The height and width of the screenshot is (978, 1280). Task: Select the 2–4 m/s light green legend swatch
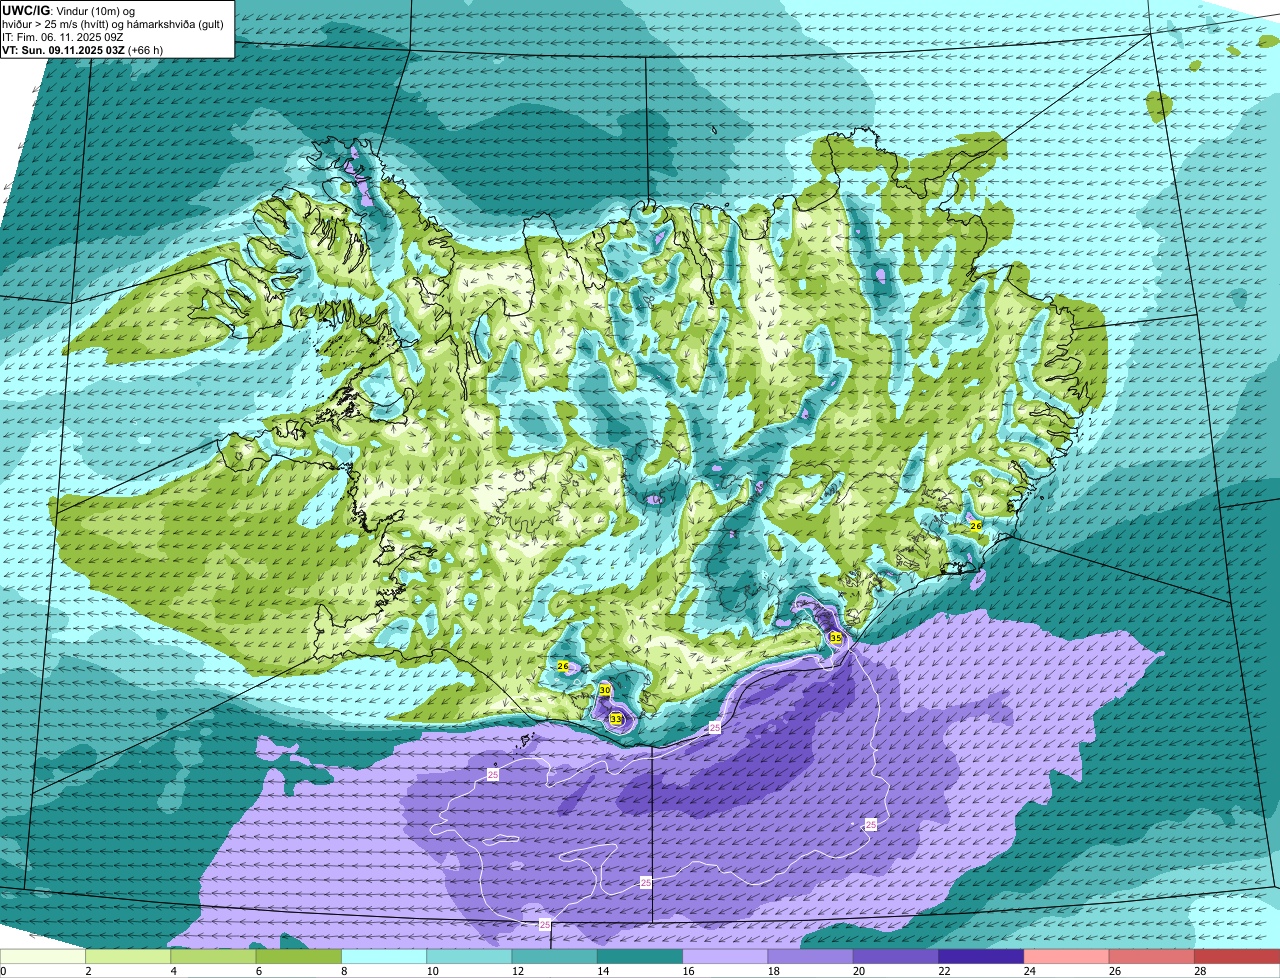tap(128, 956)
